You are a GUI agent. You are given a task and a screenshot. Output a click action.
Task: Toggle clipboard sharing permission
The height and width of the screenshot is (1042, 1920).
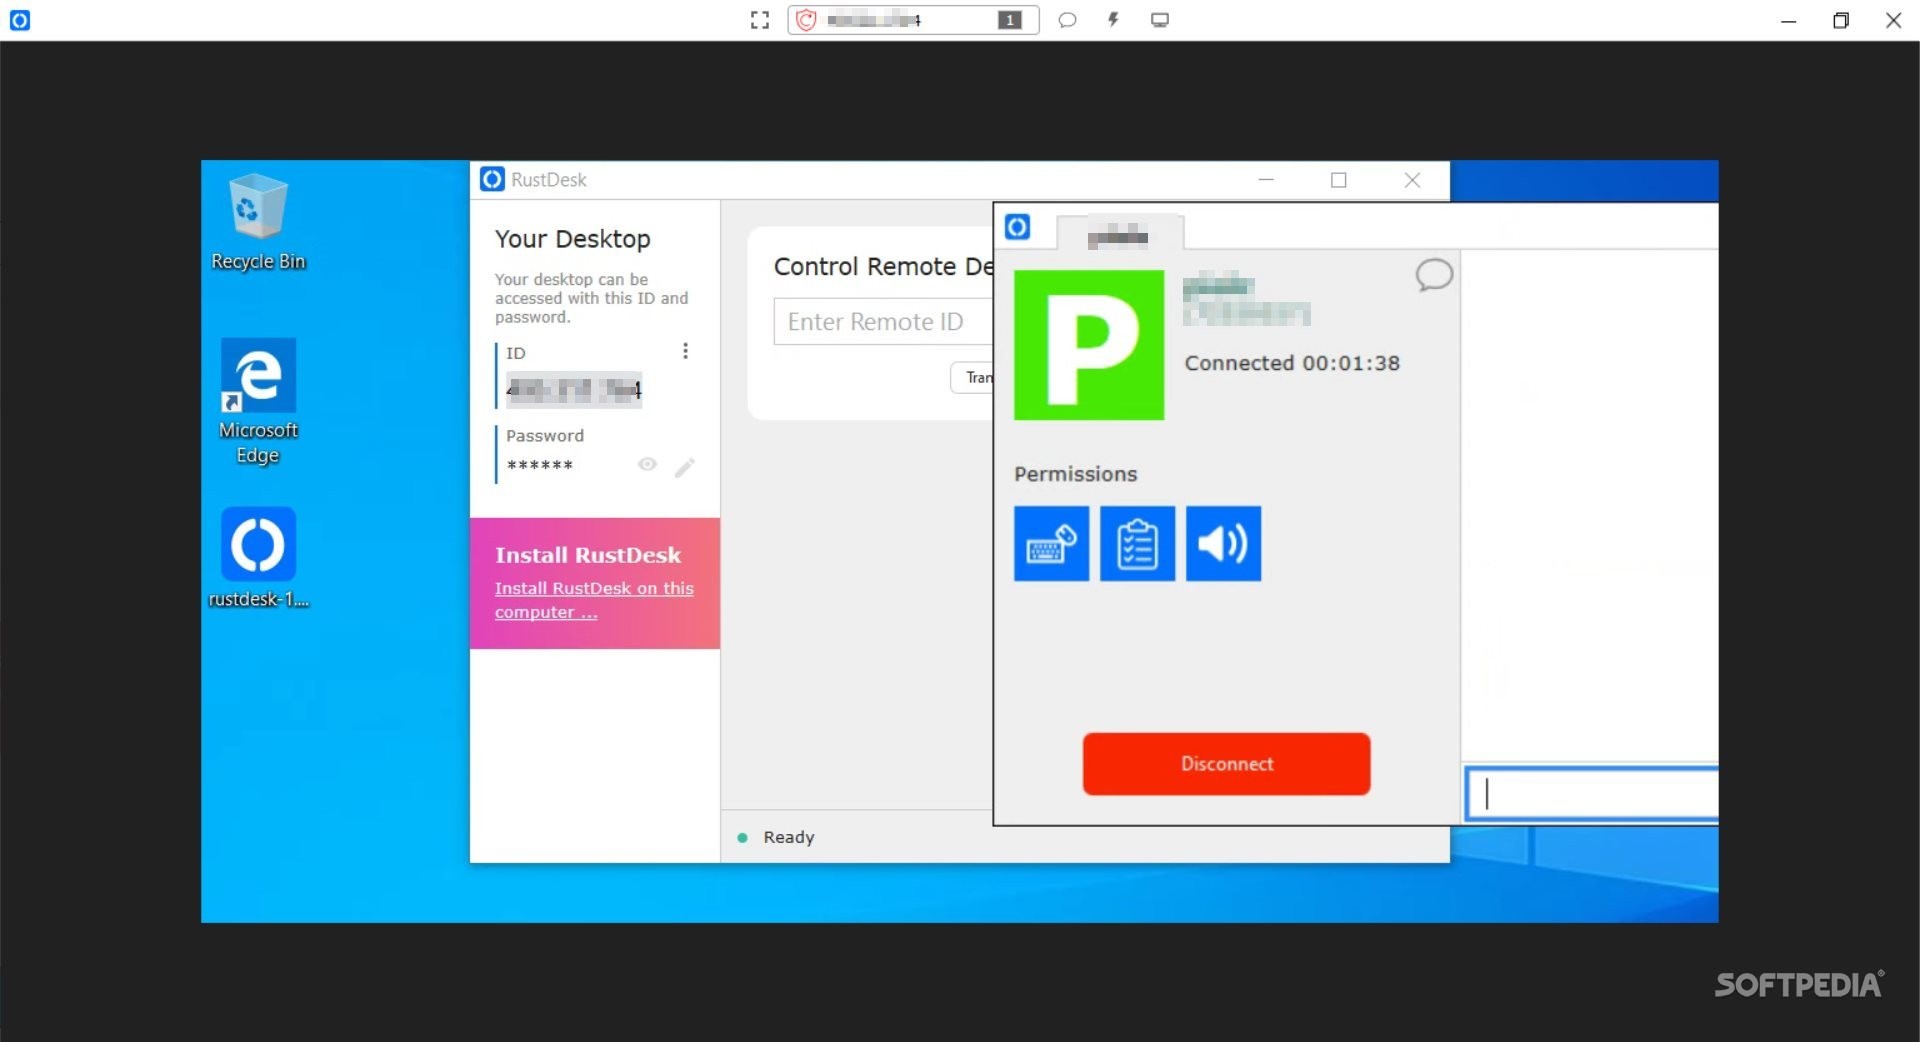(1137, 543)
